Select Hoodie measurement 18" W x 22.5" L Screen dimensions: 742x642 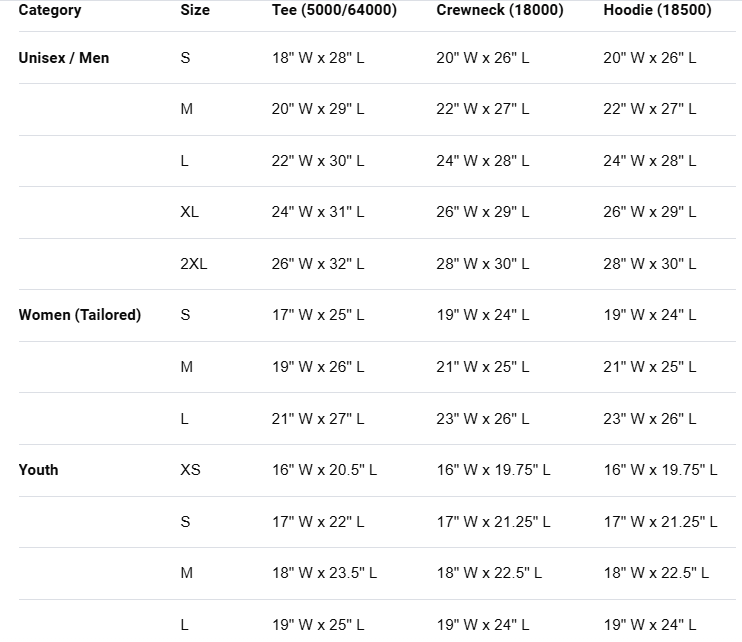coord(656,573)
